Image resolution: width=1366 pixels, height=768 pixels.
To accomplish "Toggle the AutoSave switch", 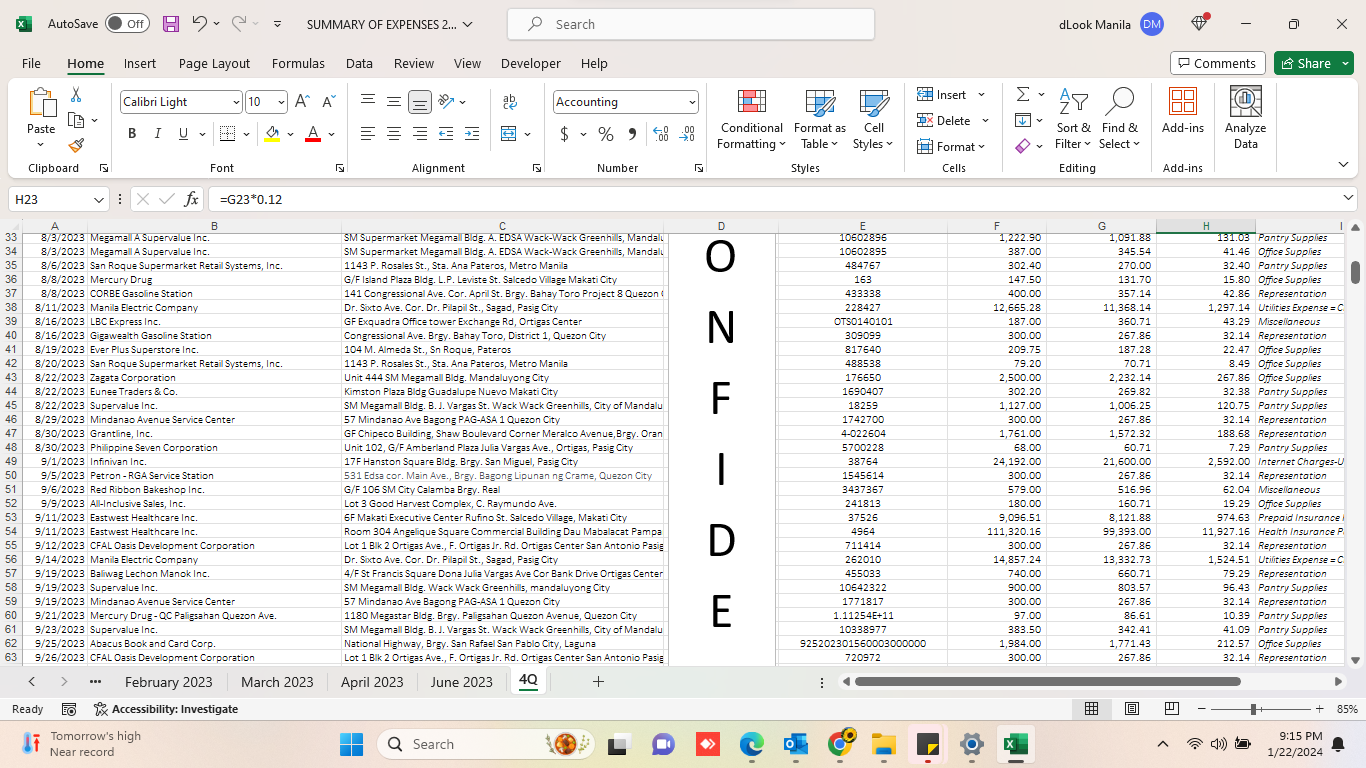I will [127, 24].
